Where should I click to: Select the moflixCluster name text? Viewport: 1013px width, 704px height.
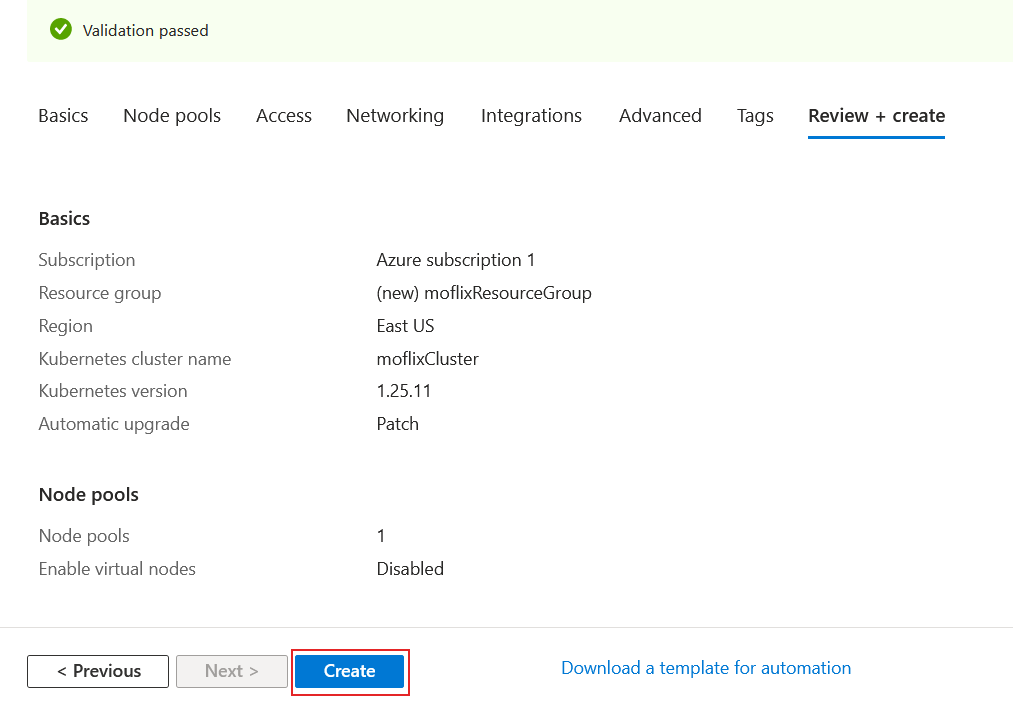point(428,358)
